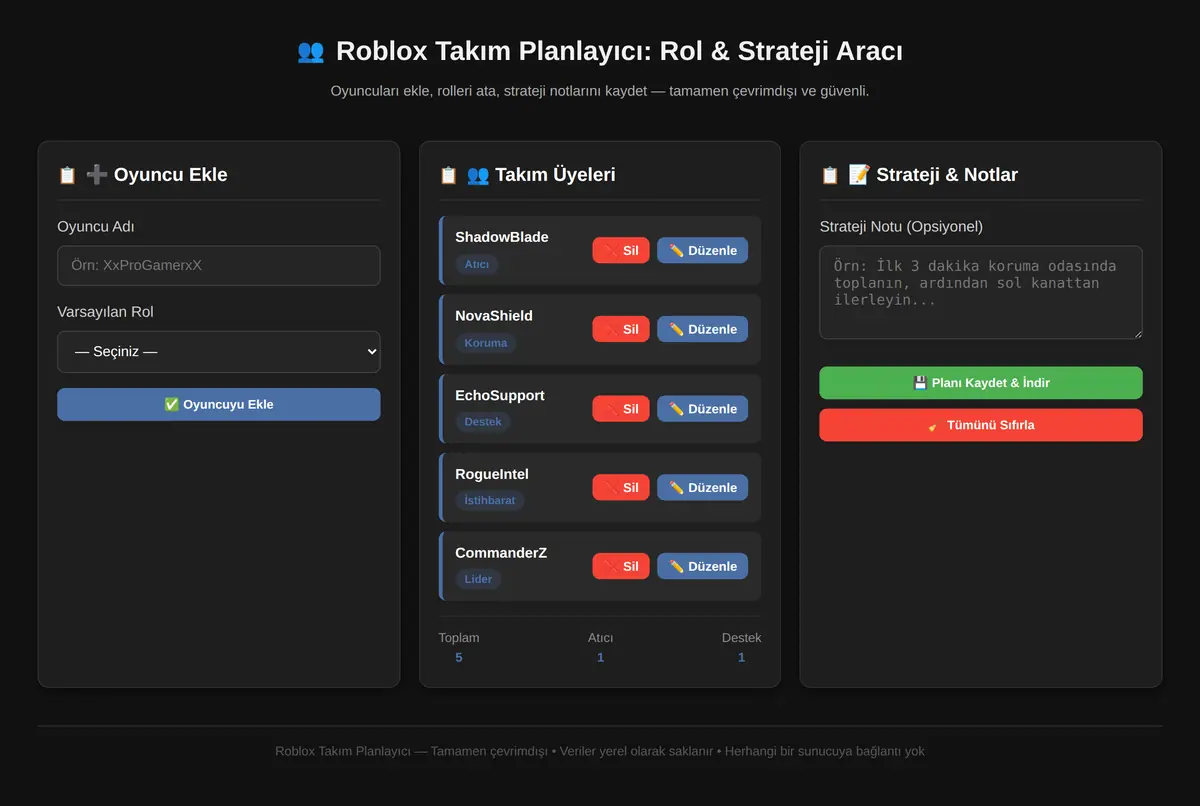Select the CommanderZ player name
The image size is (1200, 806).
tap(501, 553)
